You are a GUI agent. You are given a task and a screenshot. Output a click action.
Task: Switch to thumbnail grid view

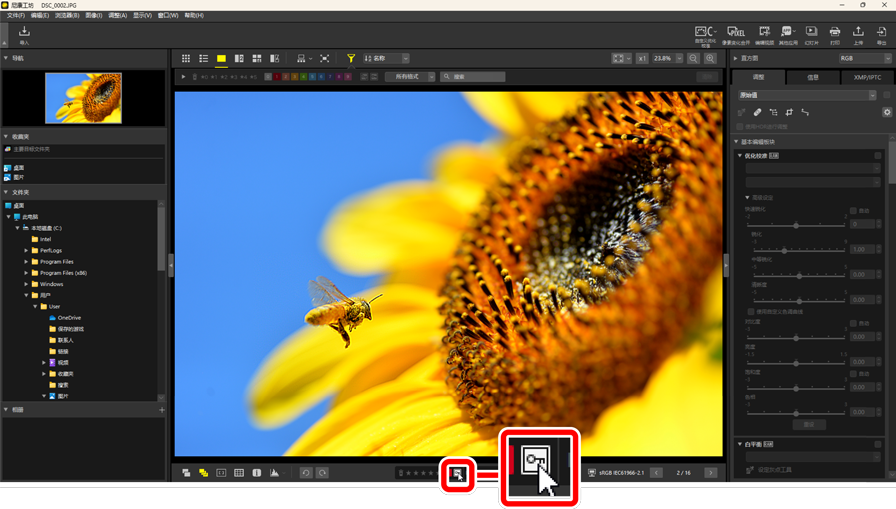tap(186, 59)
